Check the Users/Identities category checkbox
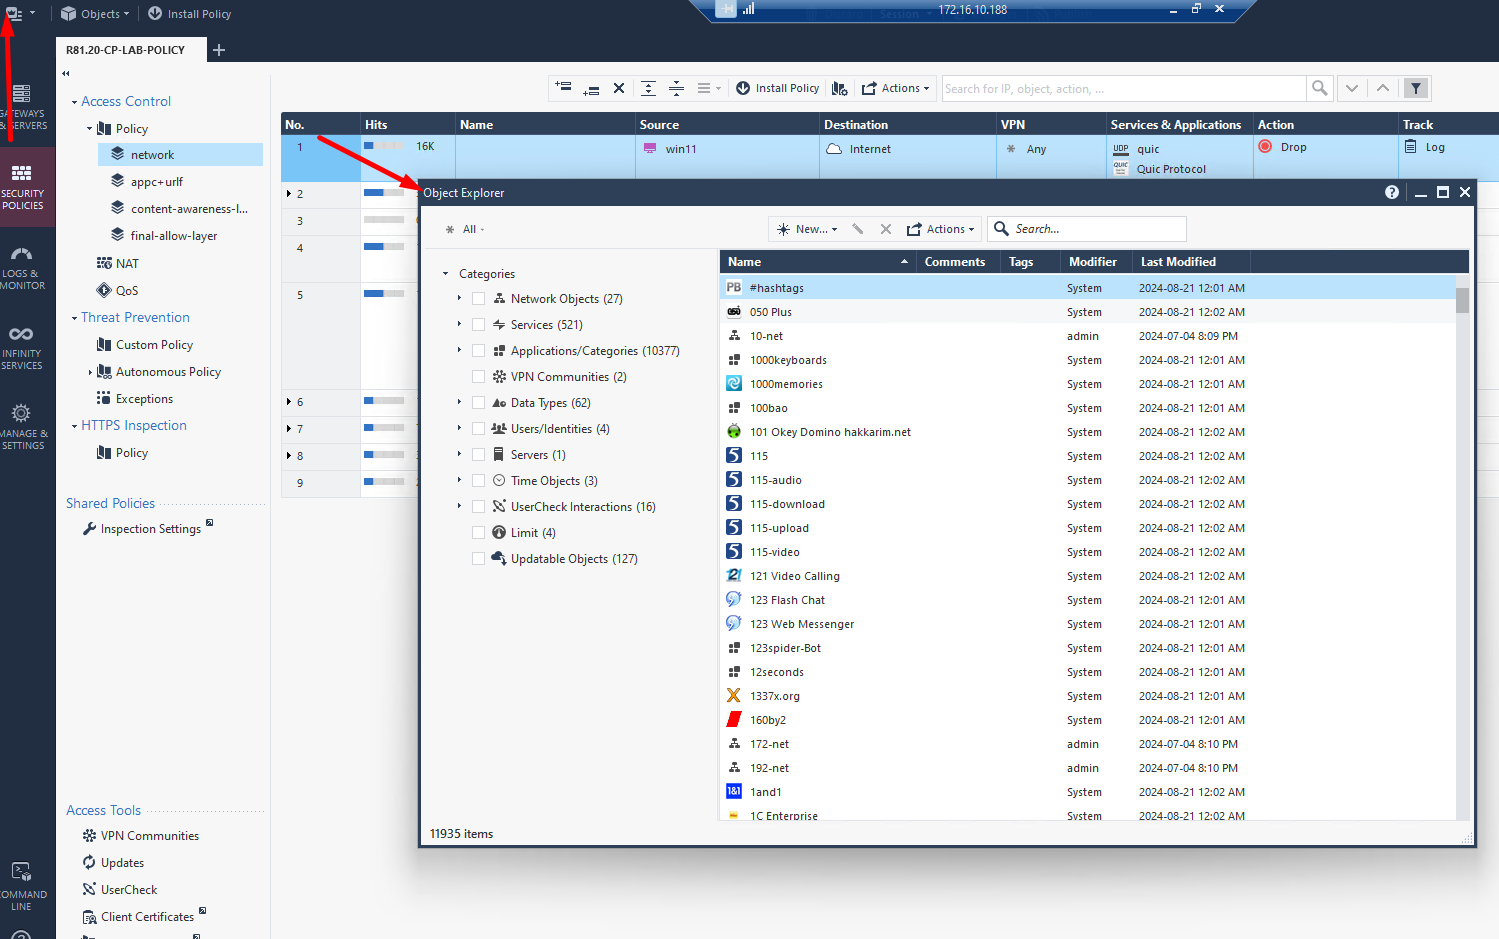The image size is (1499, 939). (x=478, y=429)
